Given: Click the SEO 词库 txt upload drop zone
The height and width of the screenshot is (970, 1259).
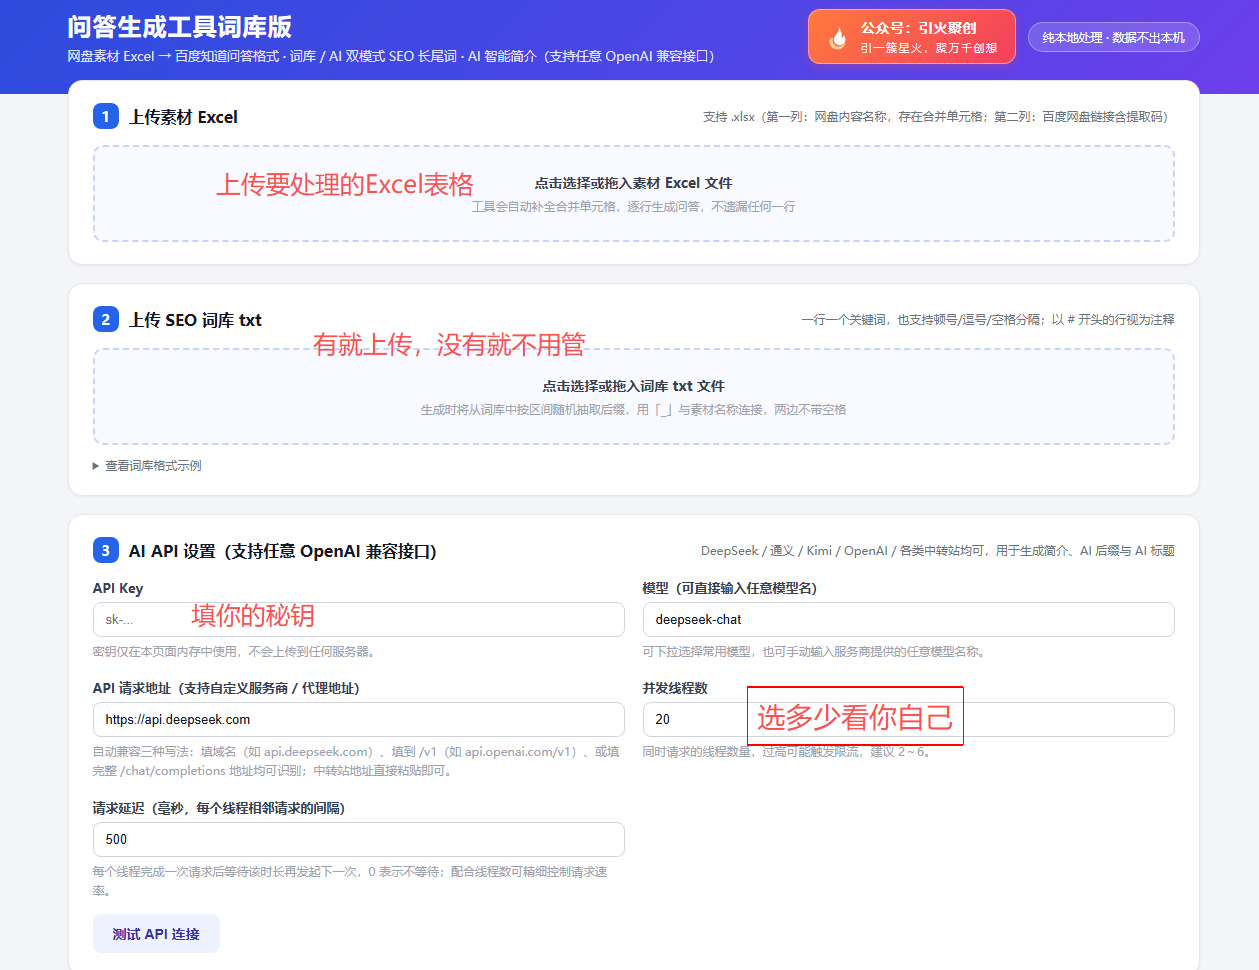Looking at the screenshot, I should point(633,396).
